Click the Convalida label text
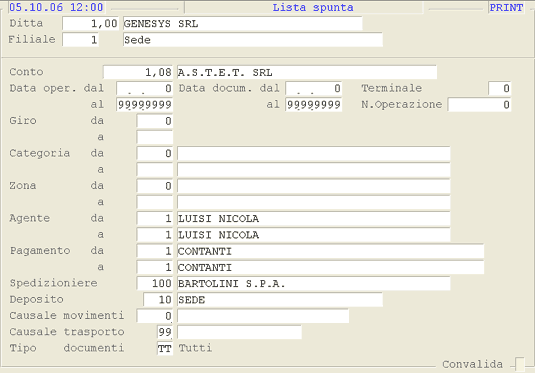This screenshot has height=373, width=535. pyautogui.click(x=473, y=364)
